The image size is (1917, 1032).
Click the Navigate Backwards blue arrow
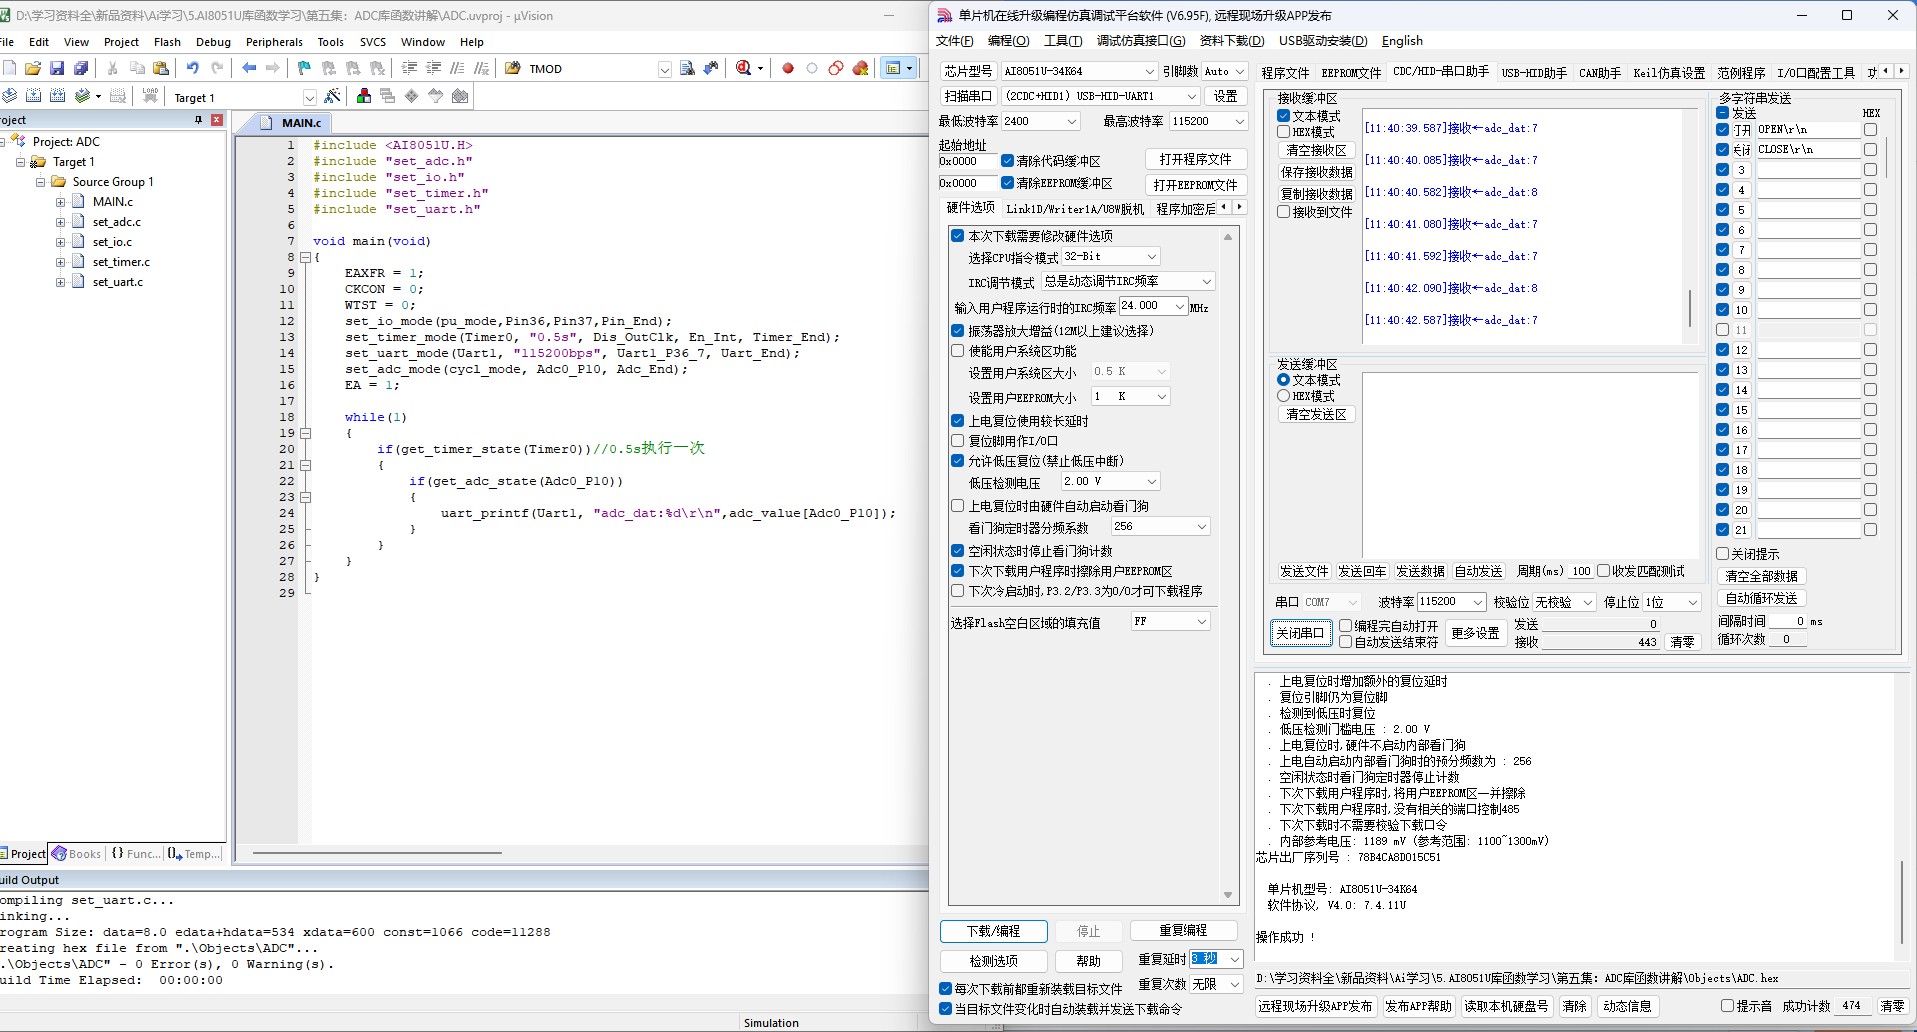click(x=249, y=68)
